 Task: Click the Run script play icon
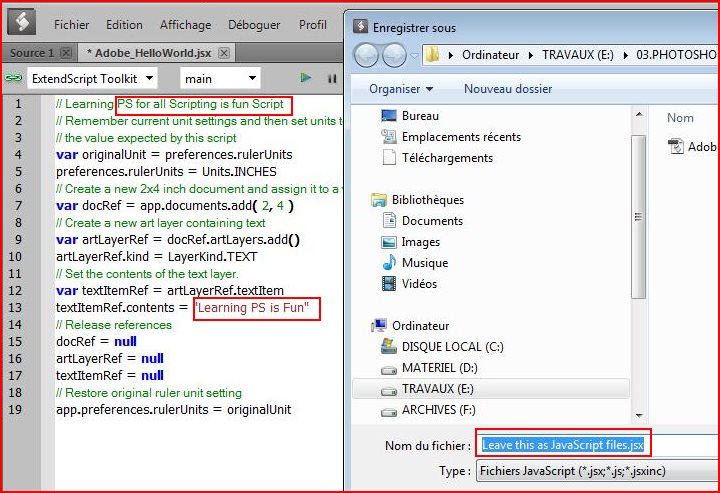[306, 78]
